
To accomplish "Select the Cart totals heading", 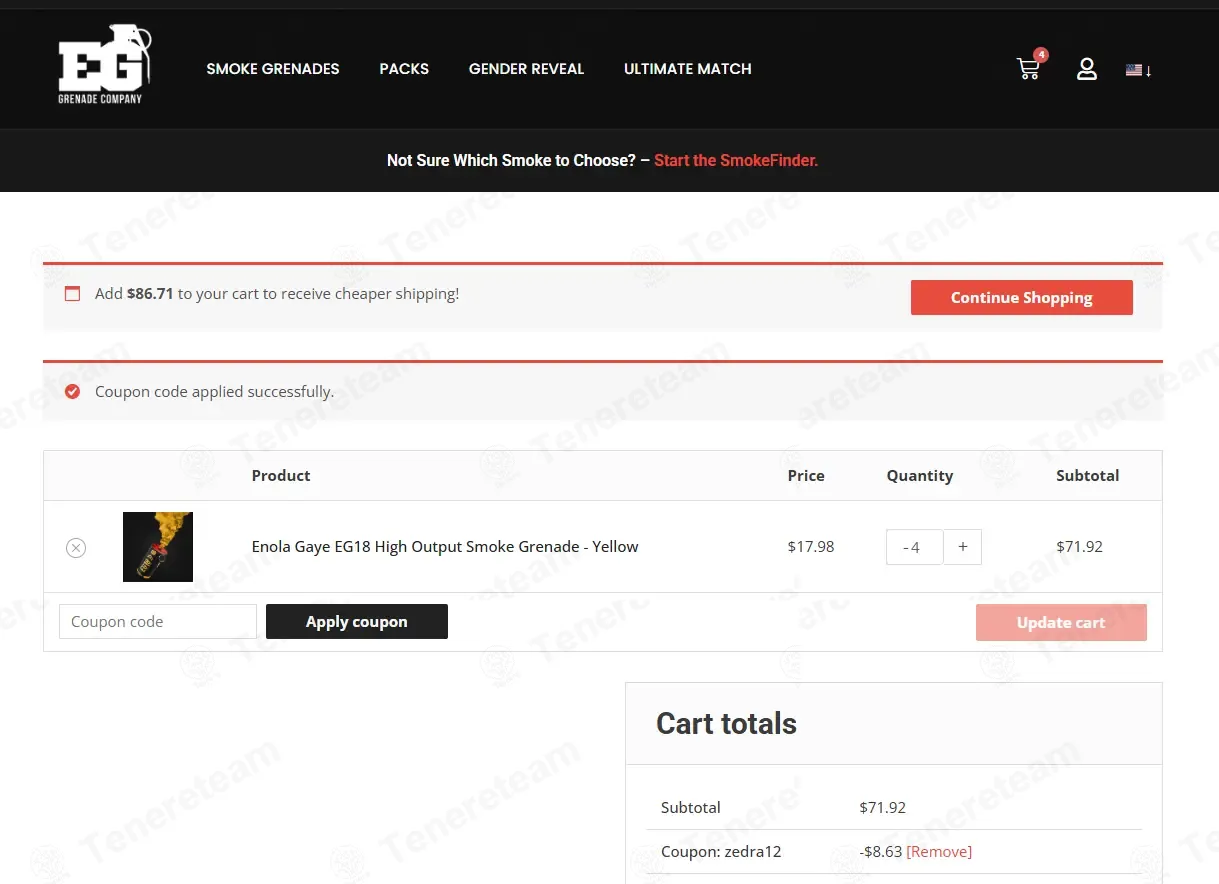I will tap(727, 724).
